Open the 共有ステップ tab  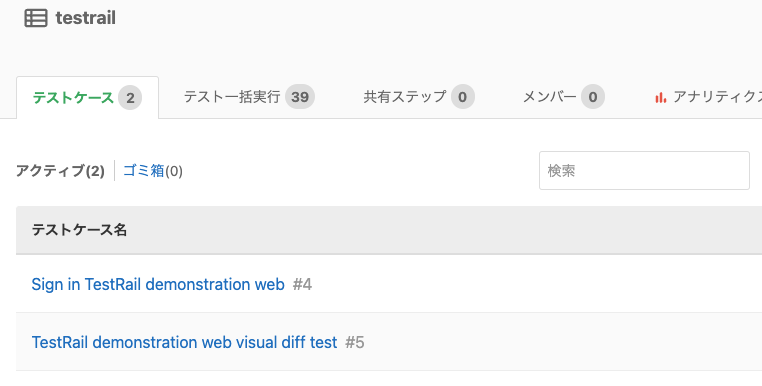point(418,97)
